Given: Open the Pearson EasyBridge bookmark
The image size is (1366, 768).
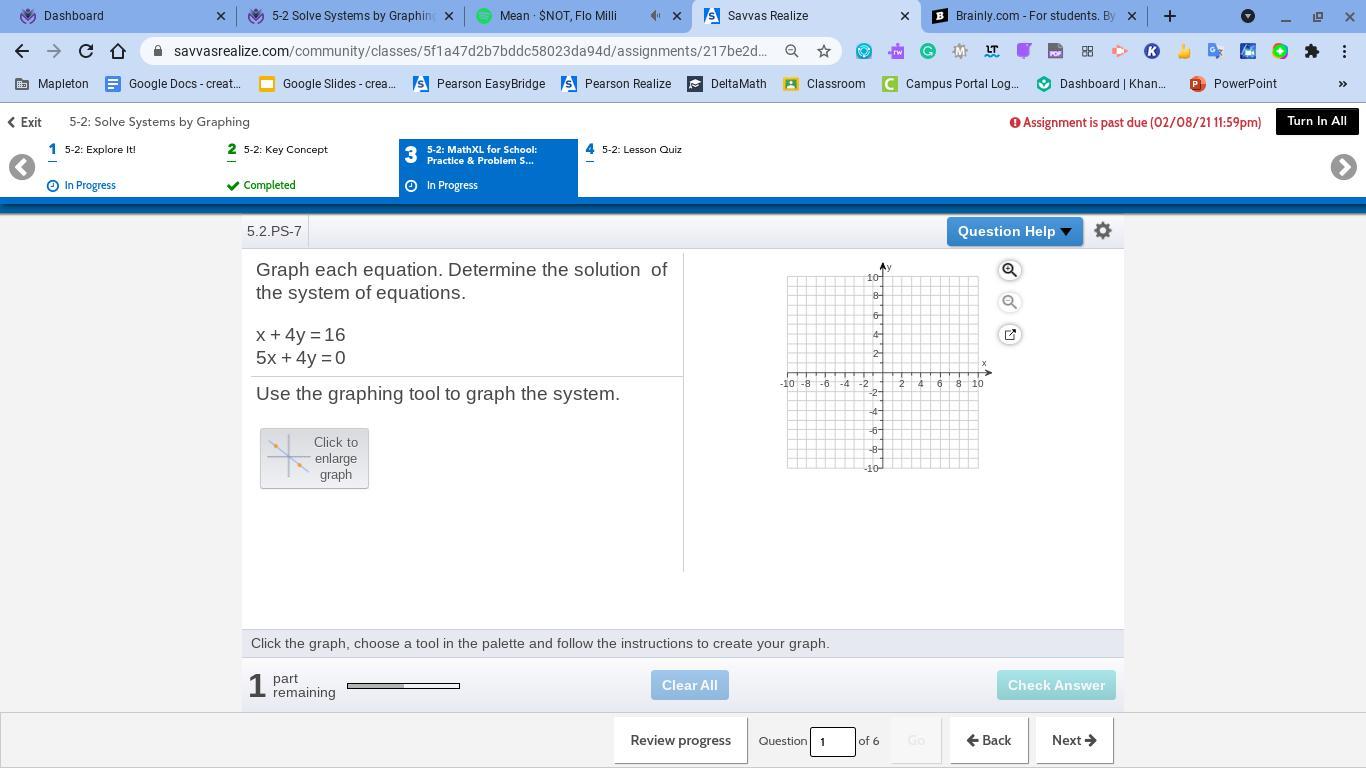Looking at the screenshot, I should pos(479,84).
